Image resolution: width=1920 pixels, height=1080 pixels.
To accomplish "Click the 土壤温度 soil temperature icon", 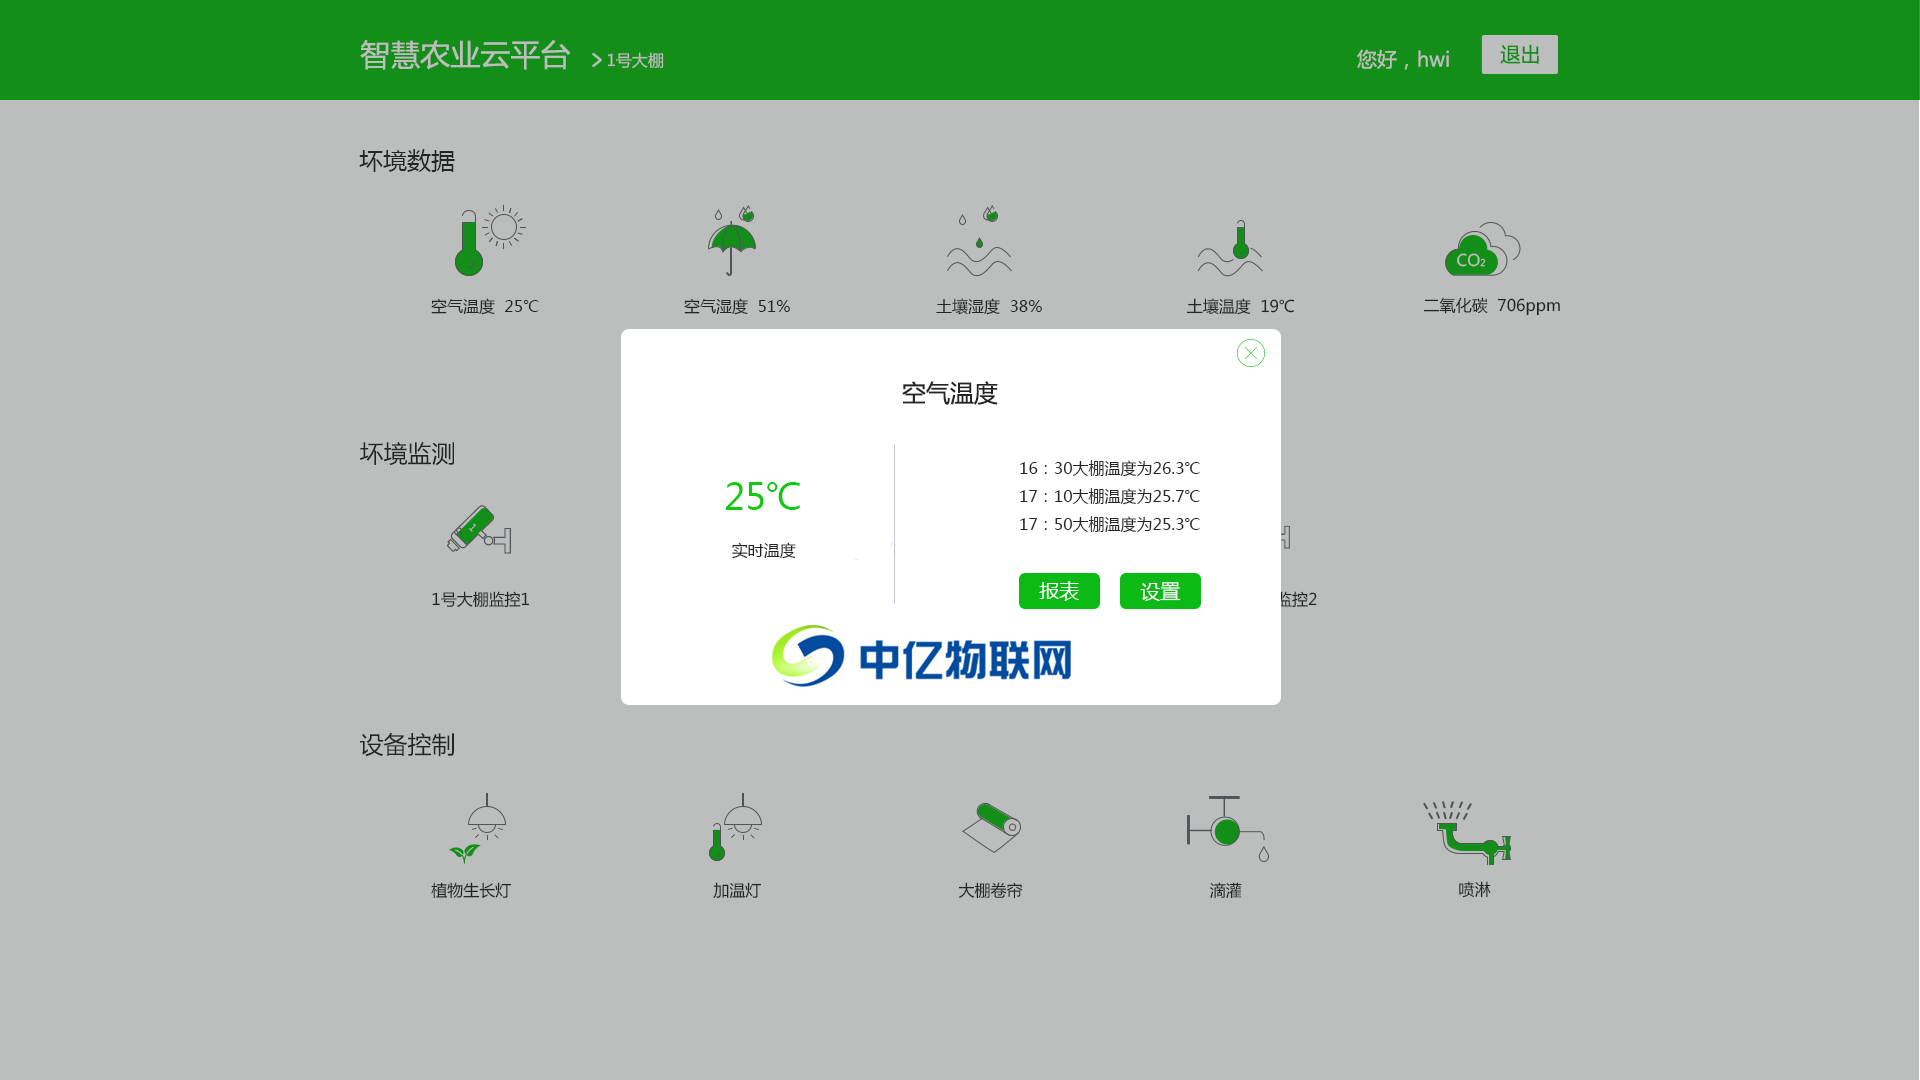I will (1228, 240).
